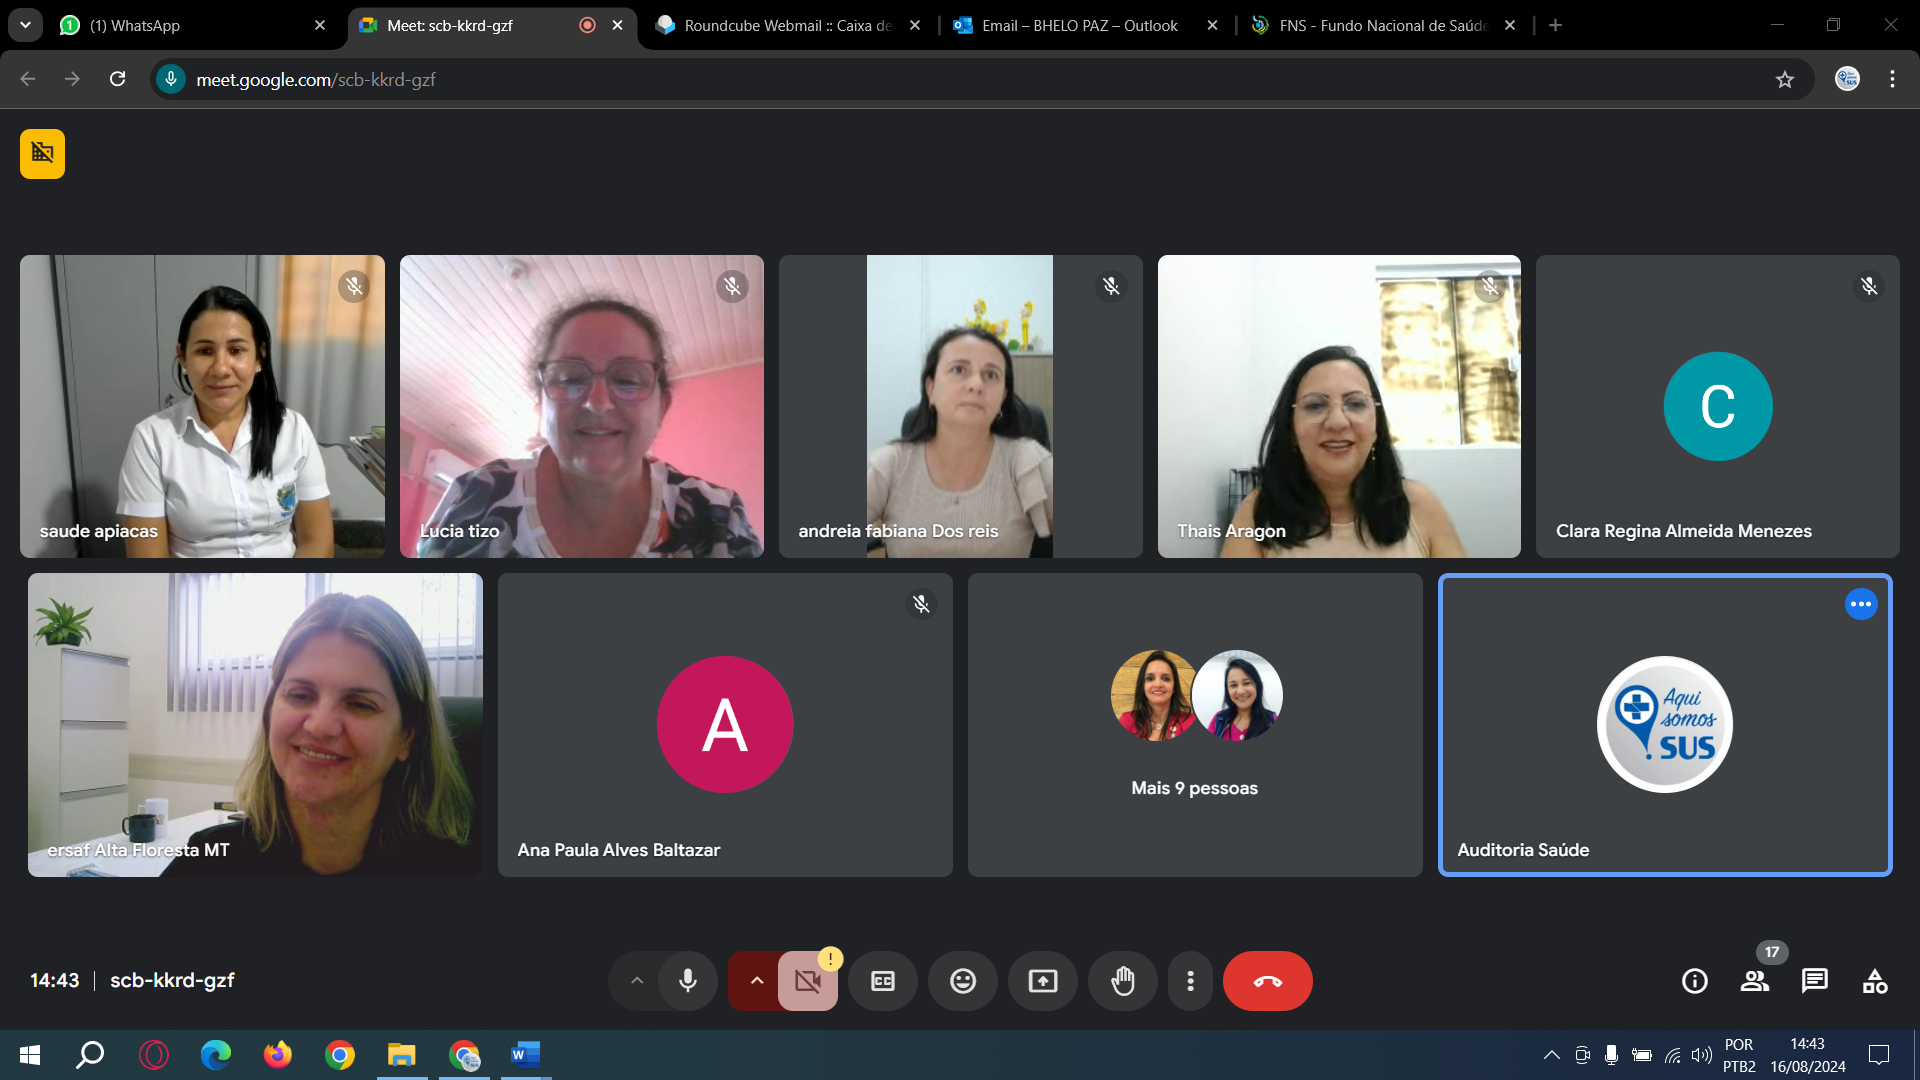Image resolution: width=1920 pixels, height=1080 pixels.
Task: Show participants people panel
Action: tap(1755, 981)
